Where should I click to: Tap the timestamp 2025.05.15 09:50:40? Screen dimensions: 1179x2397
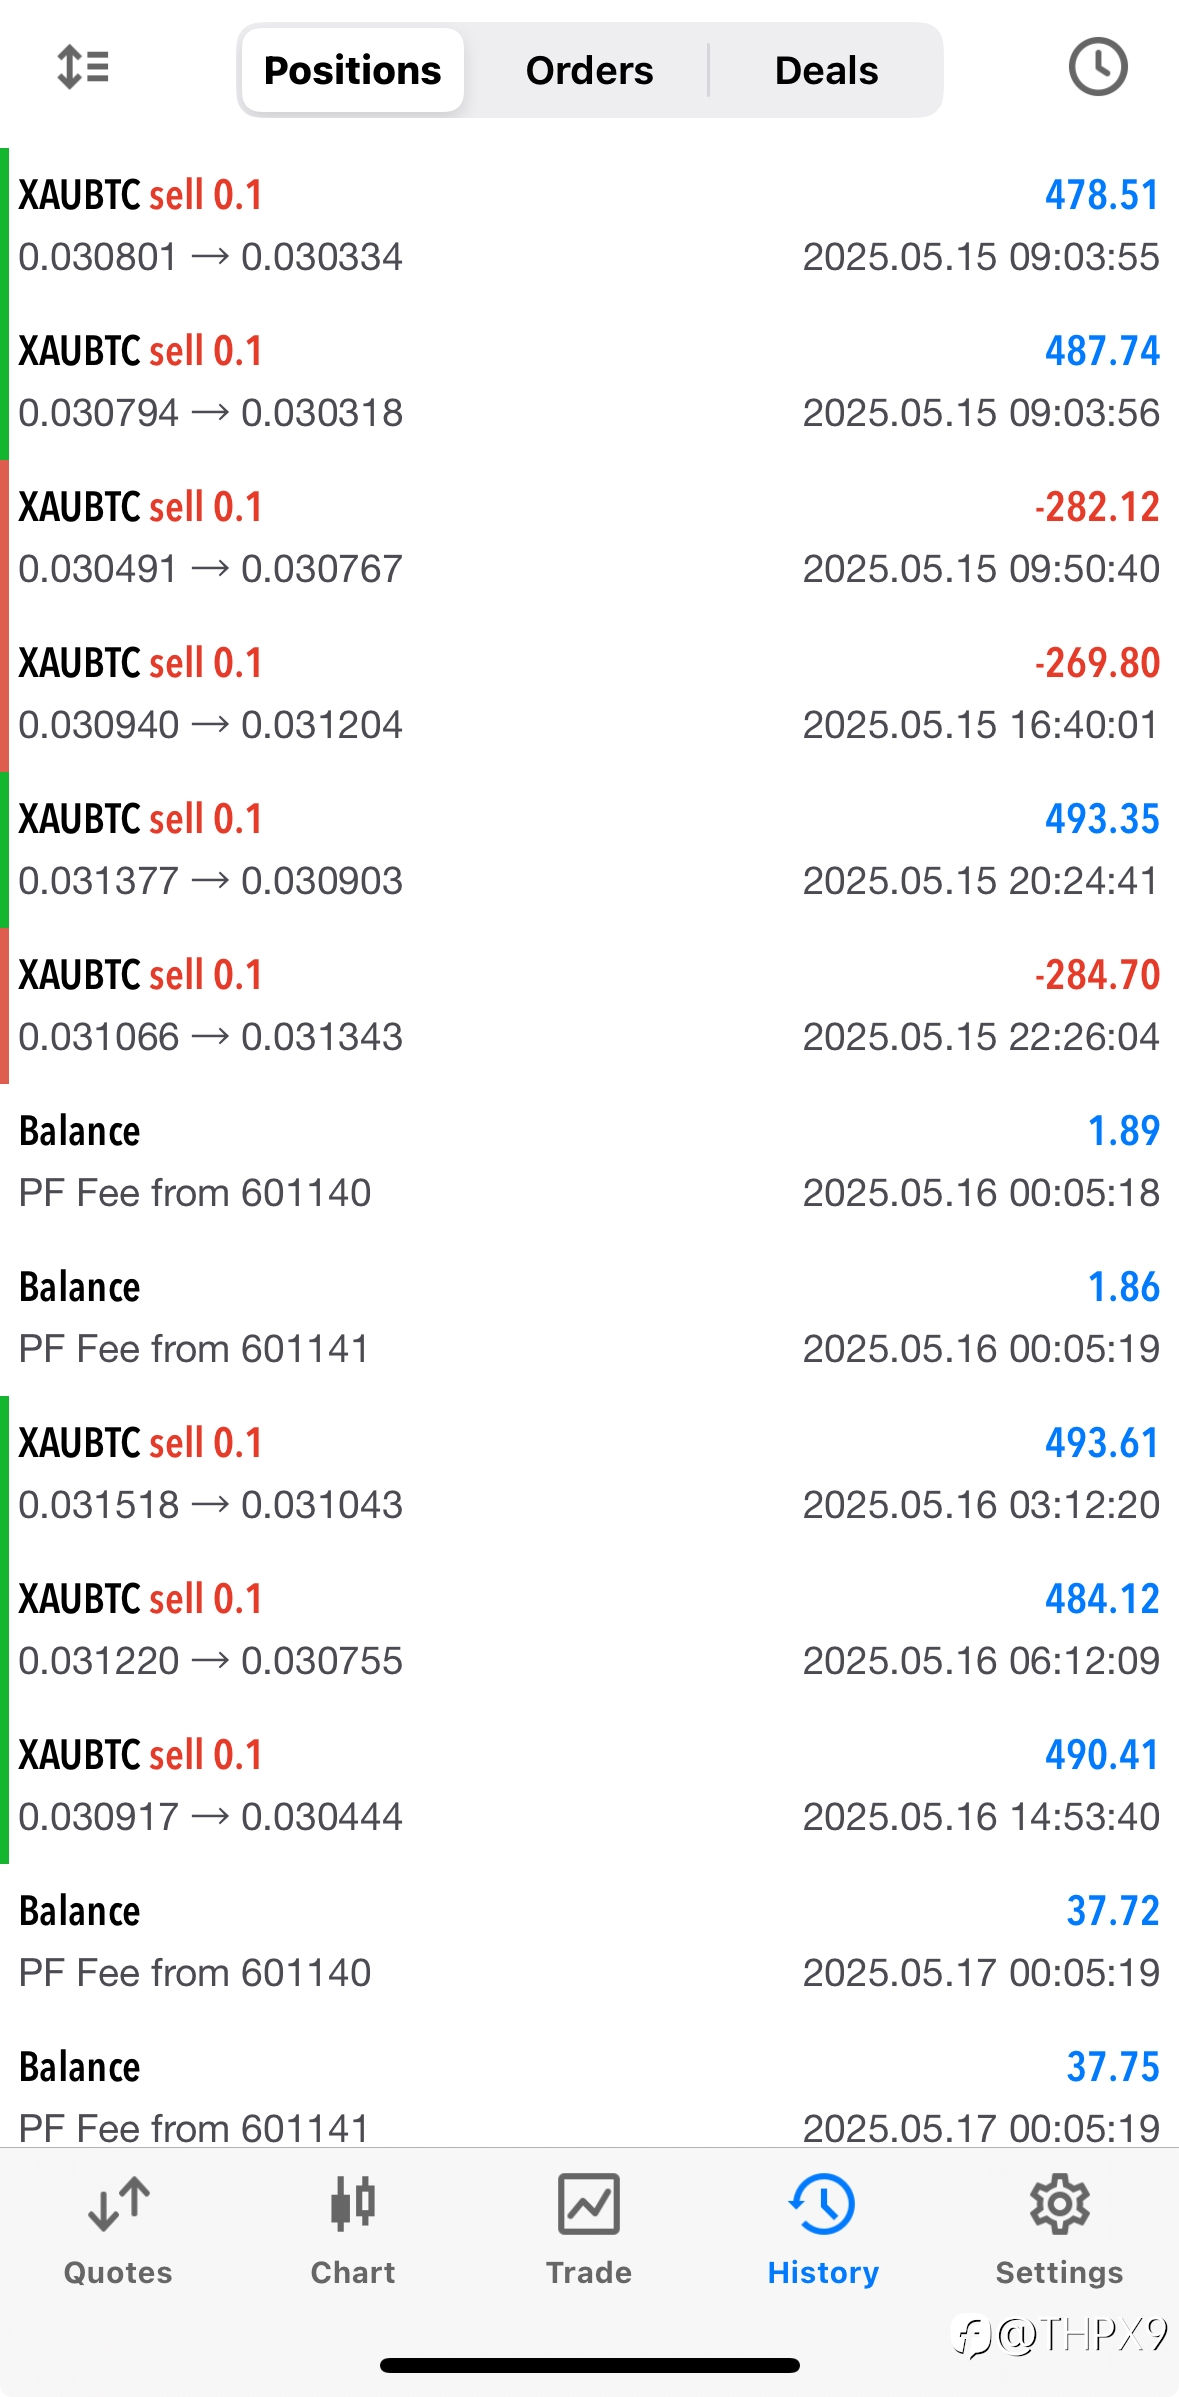pyautogui.click(x=981, y=569)
